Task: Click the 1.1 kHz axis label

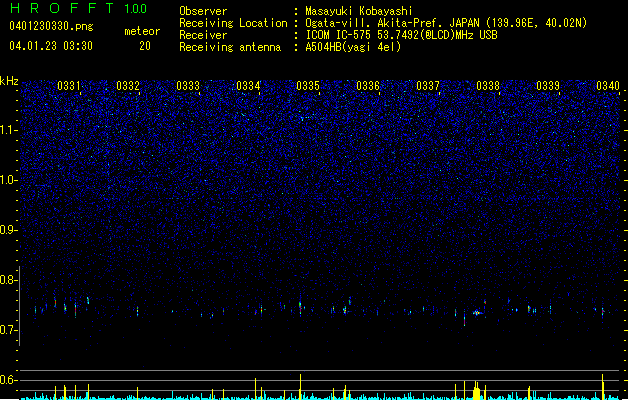Action: pos(9,130)
